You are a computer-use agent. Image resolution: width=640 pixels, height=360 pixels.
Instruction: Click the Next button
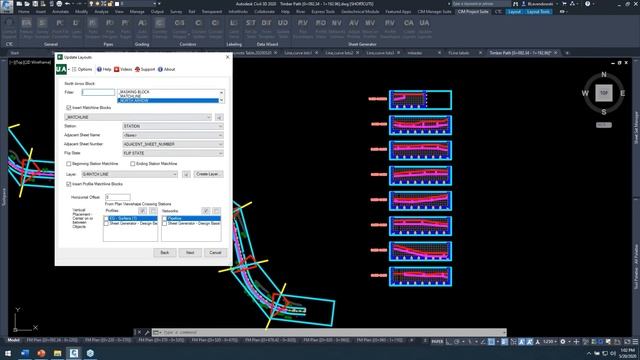[x=190, y=253]
